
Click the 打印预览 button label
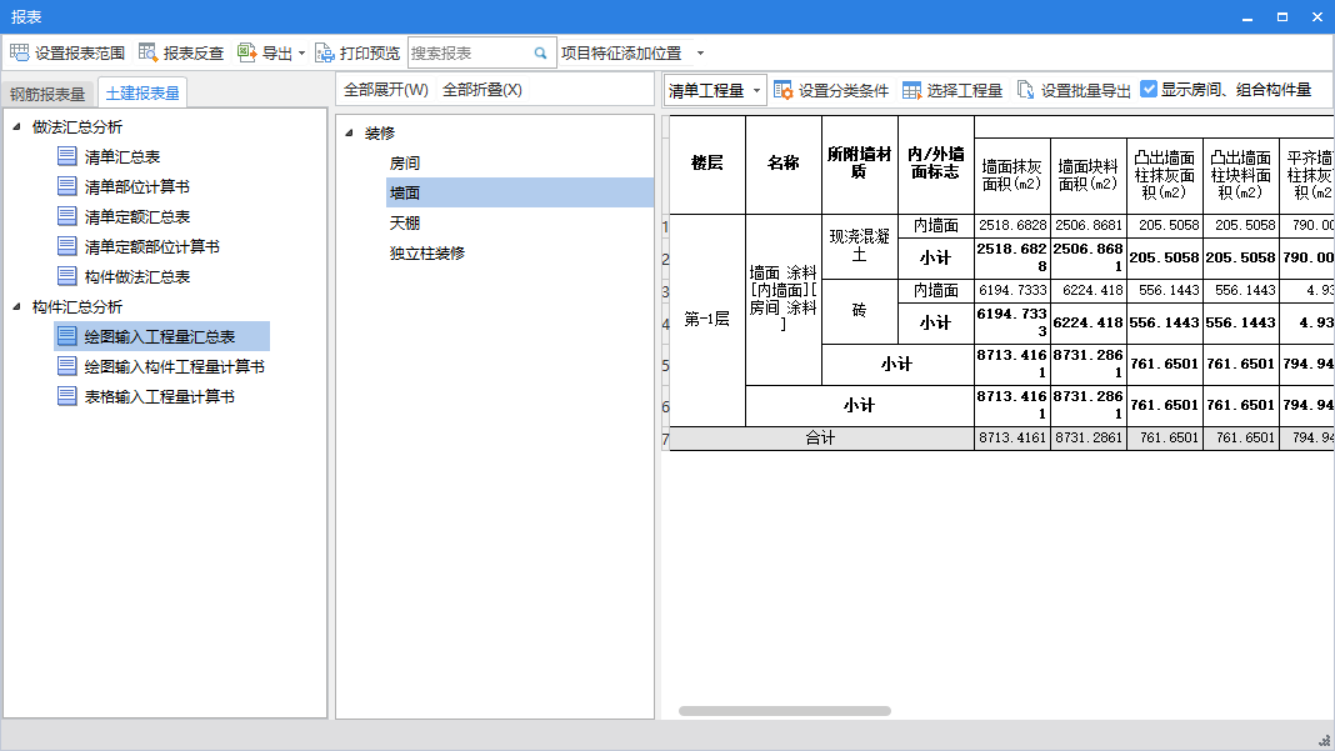[370, 53]
